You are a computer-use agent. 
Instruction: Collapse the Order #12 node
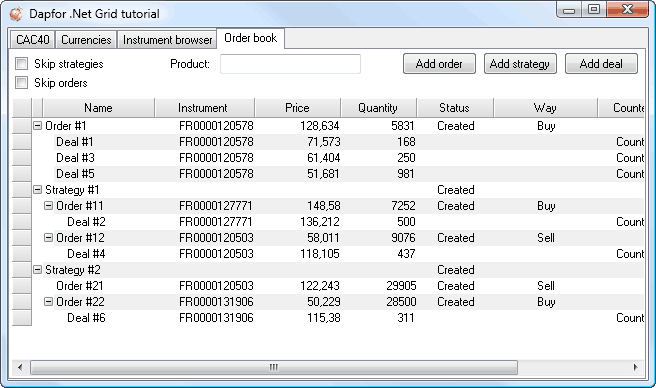click(x=49, y=238)
